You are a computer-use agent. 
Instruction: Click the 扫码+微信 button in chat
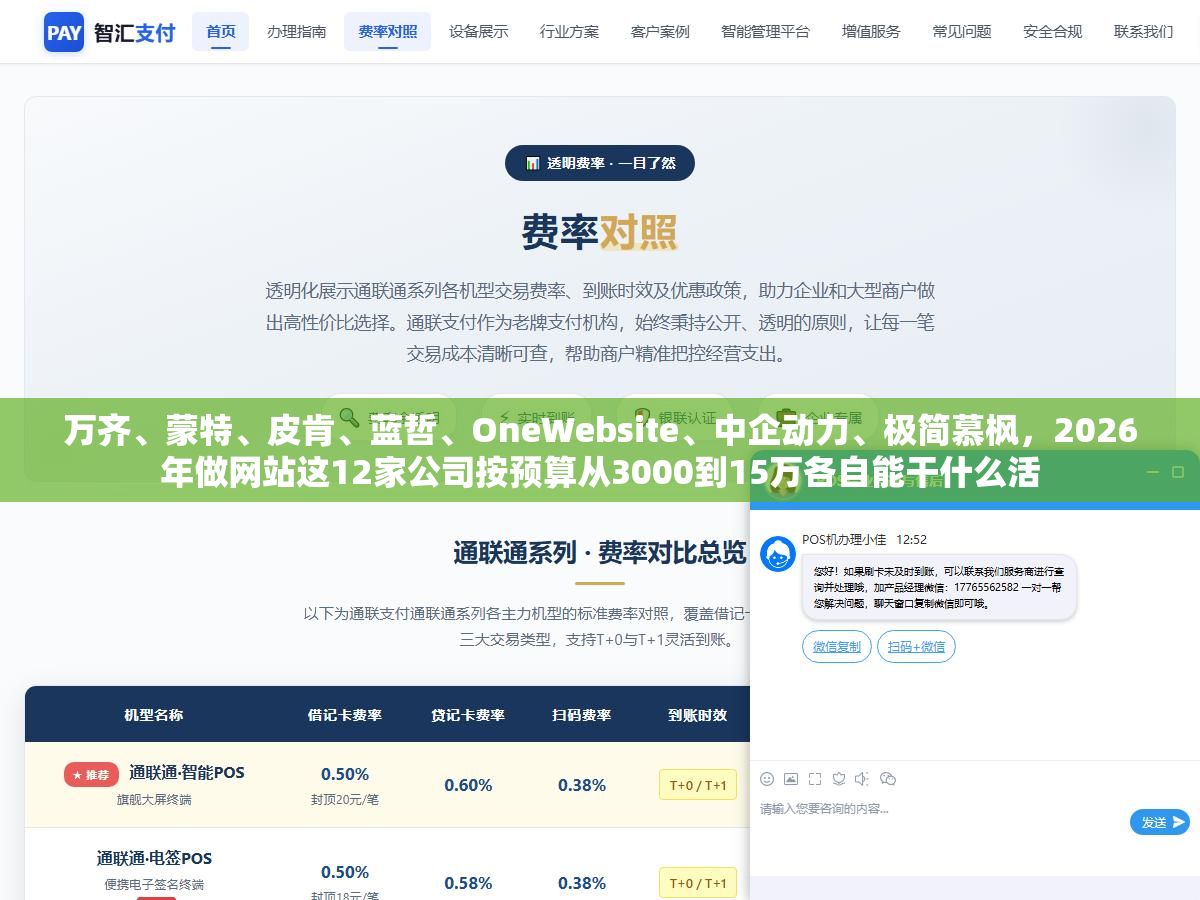(916, 647)
